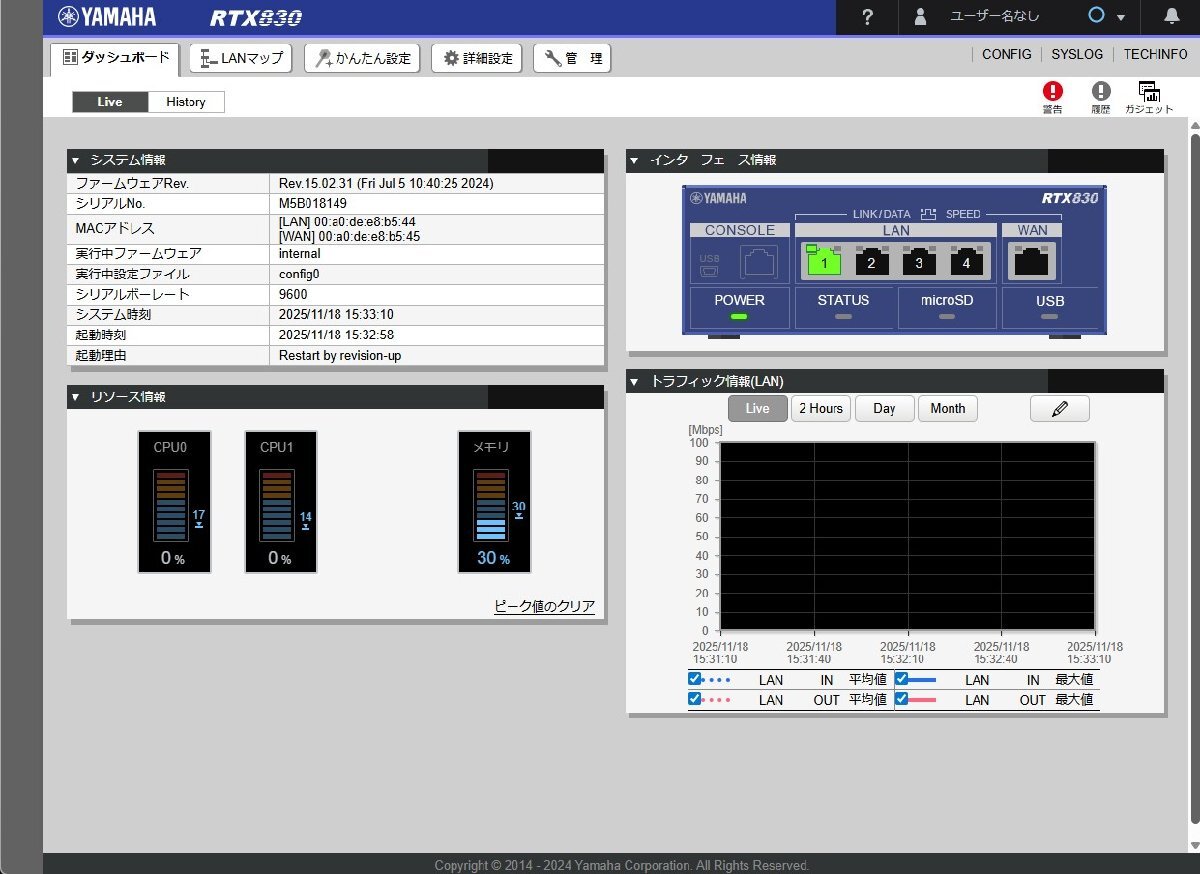Click the memory usage meter gauge
The image size is (1200, 874).
point(494,502)
